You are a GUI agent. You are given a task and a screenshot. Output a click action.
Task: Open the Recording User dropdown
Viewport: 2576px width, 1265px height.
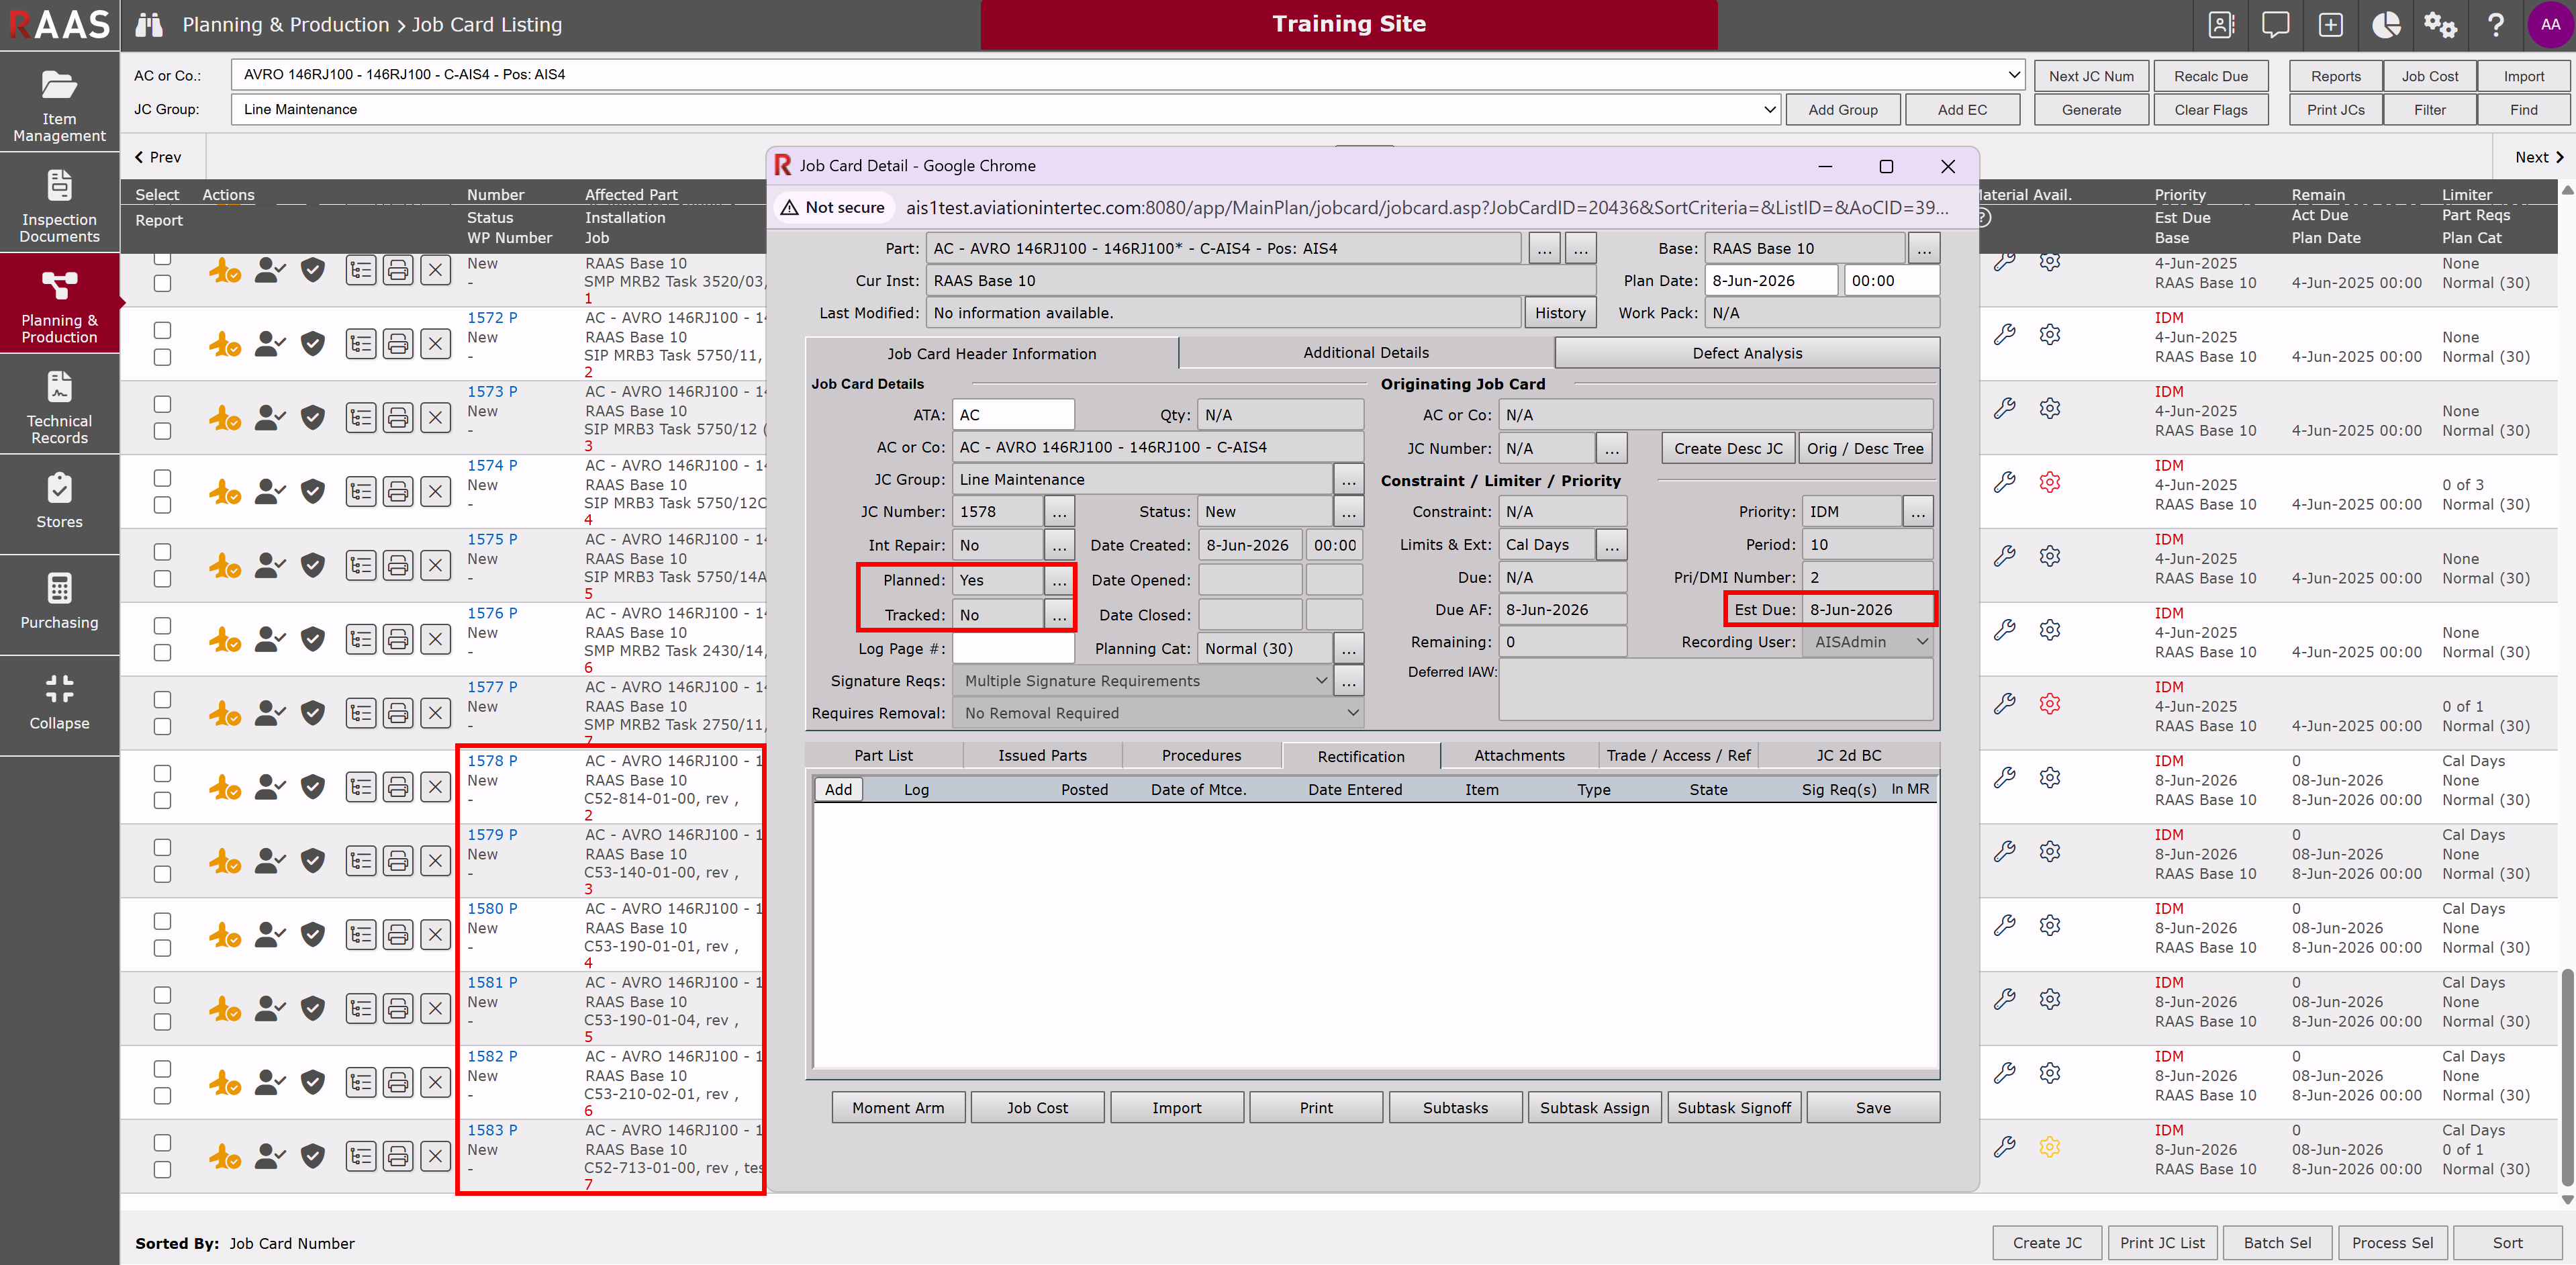click(x=1867, y=642)
